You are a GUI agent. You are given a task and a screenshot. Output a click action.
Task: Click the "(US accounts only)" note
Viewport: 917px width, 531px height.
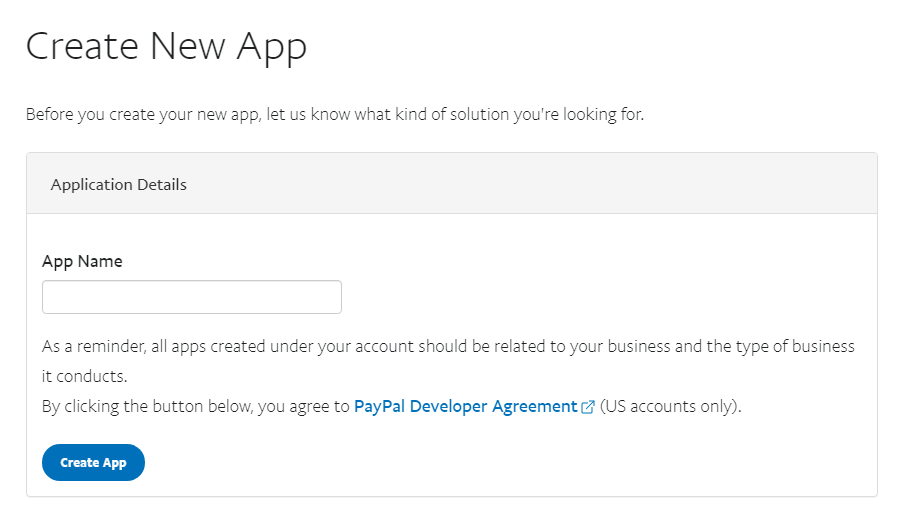coord(670,407)
